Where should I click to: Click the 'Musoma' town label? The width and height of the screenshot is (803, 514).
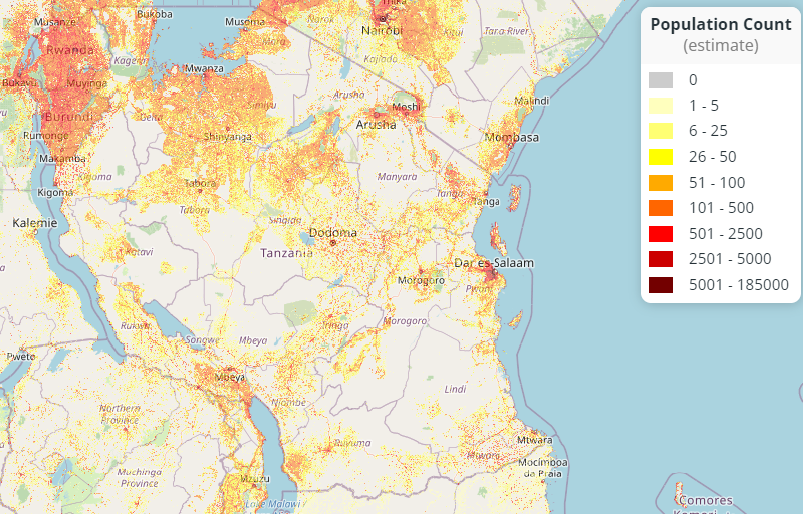coord(245,22)
